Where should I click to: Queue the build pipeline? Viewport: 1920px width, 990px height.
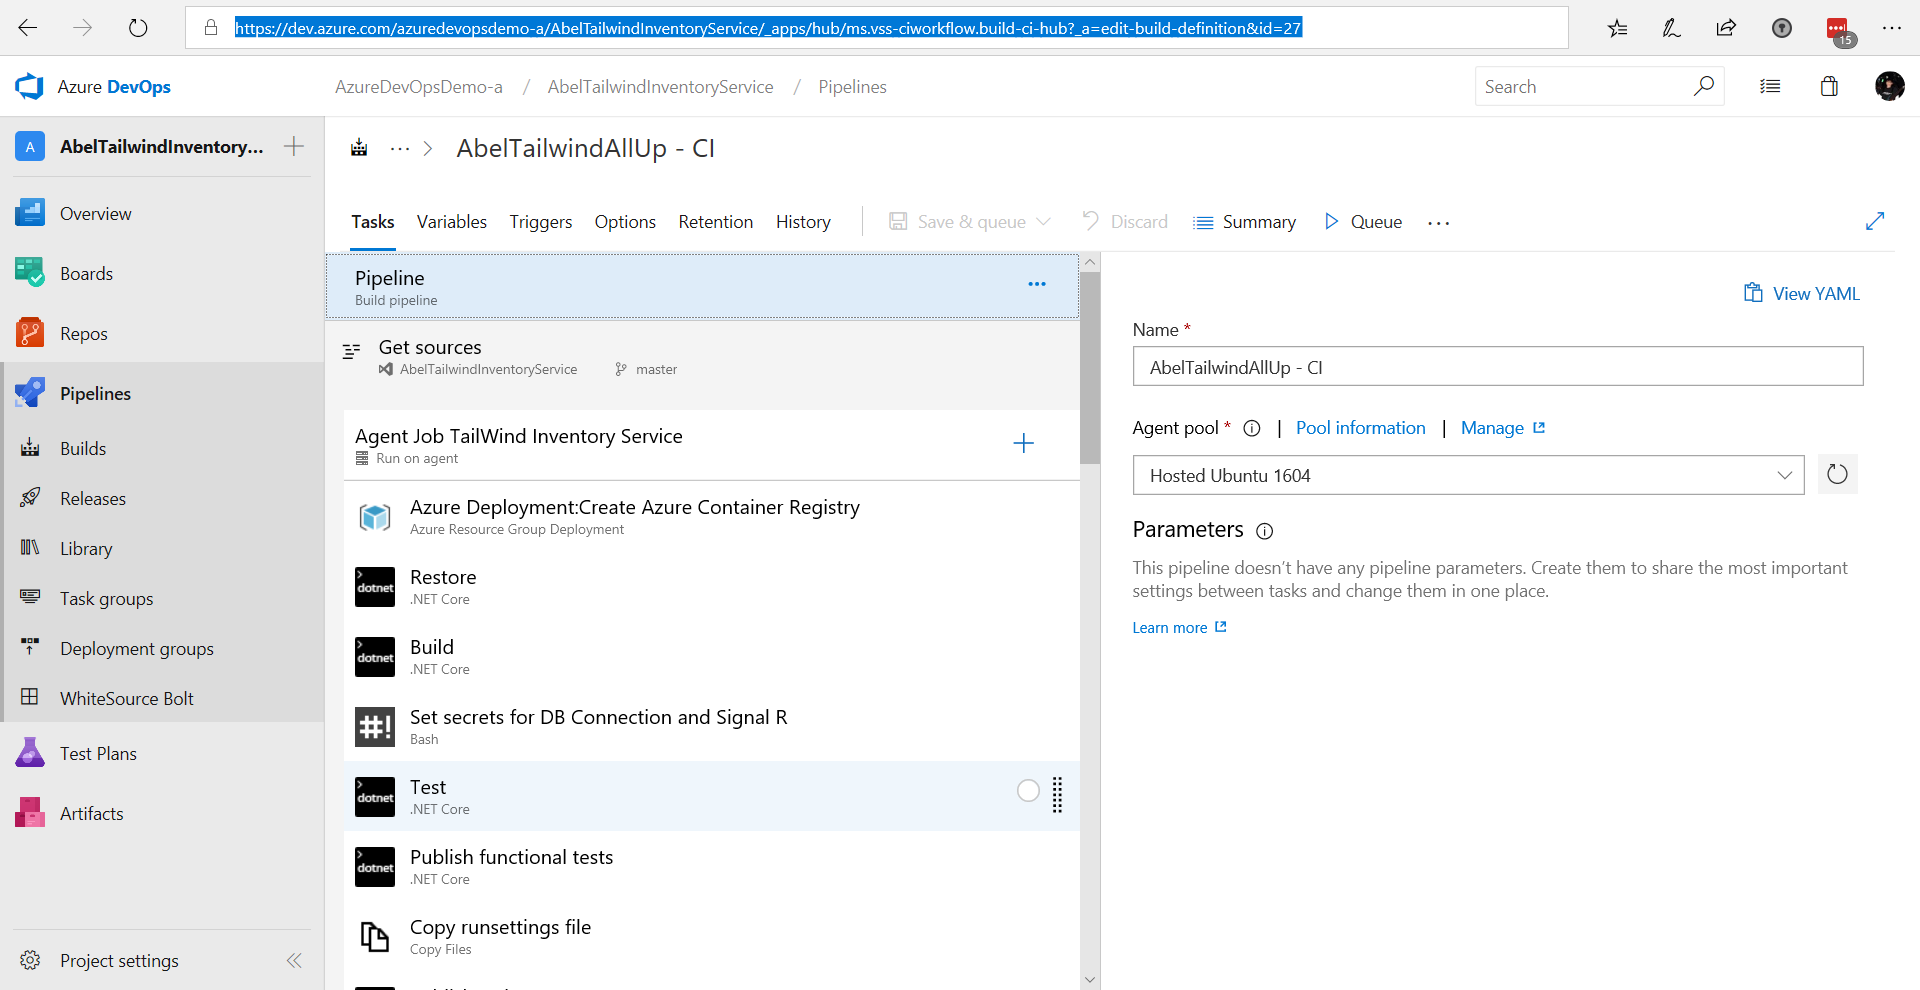[1363, 221]
